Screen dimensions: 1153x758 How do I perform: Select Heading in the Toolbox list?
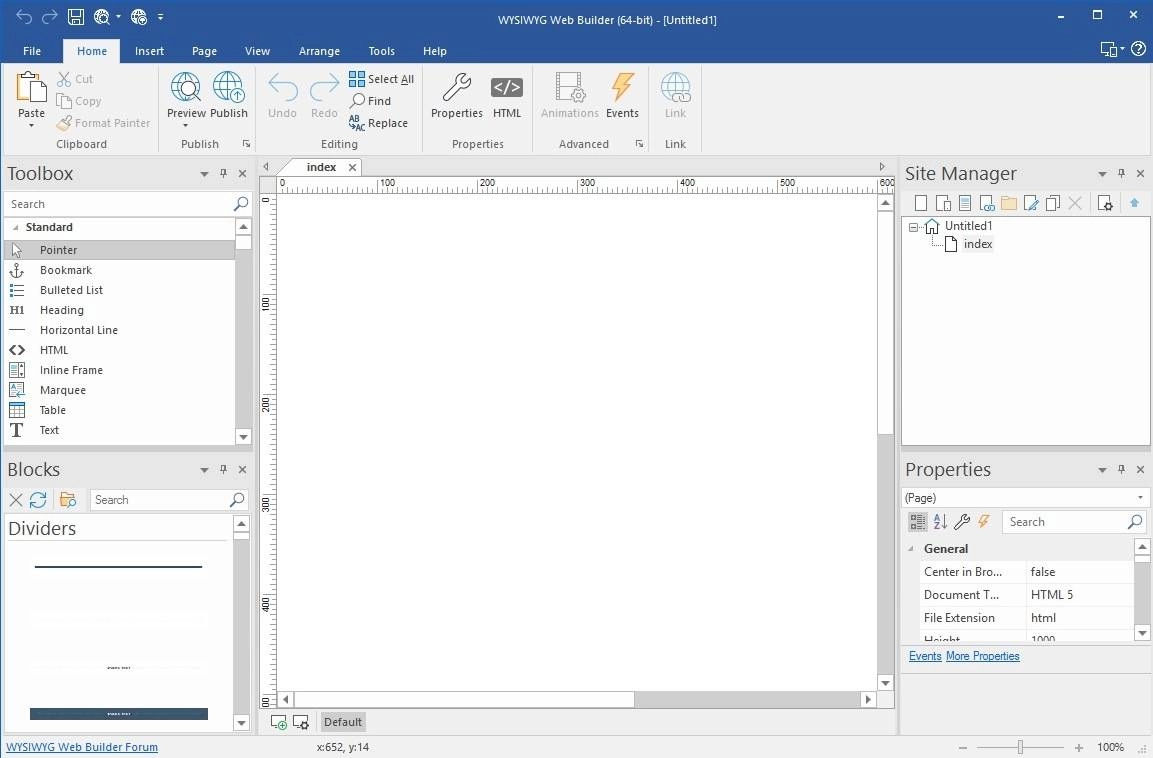click(120, 310)
